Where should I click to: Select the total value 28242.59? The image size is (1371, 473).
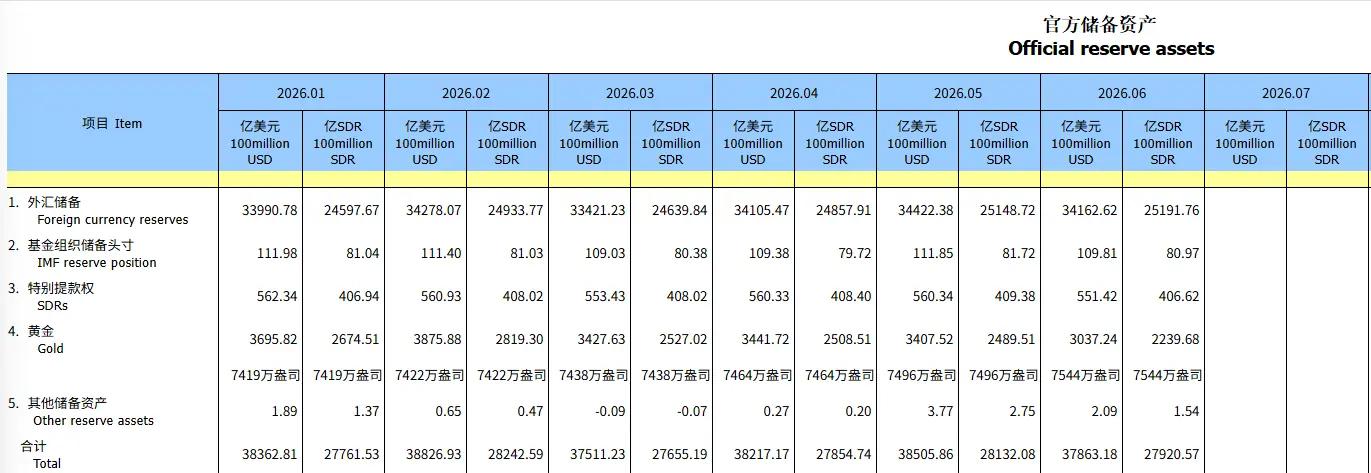tap(516, 454)
